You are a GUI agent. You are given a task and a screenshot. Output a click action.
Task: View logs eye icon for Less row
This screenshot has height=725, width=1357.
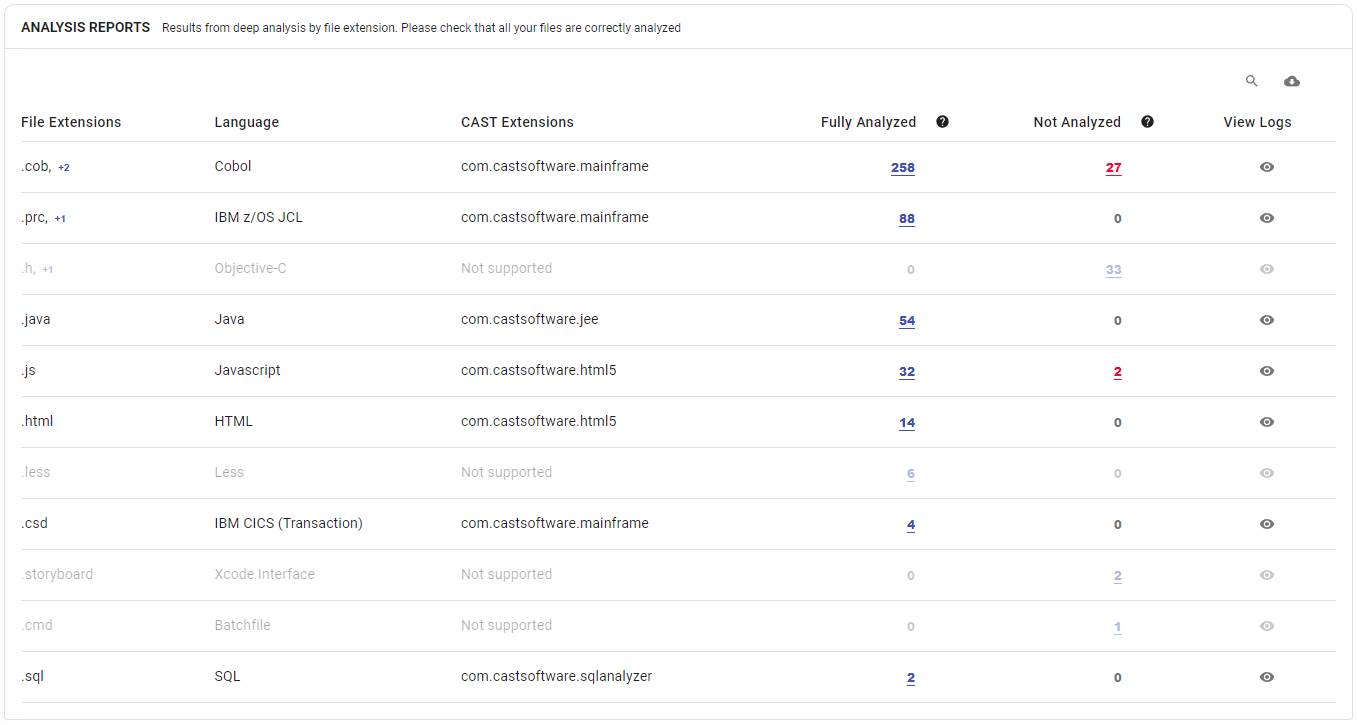(1267, 473)
